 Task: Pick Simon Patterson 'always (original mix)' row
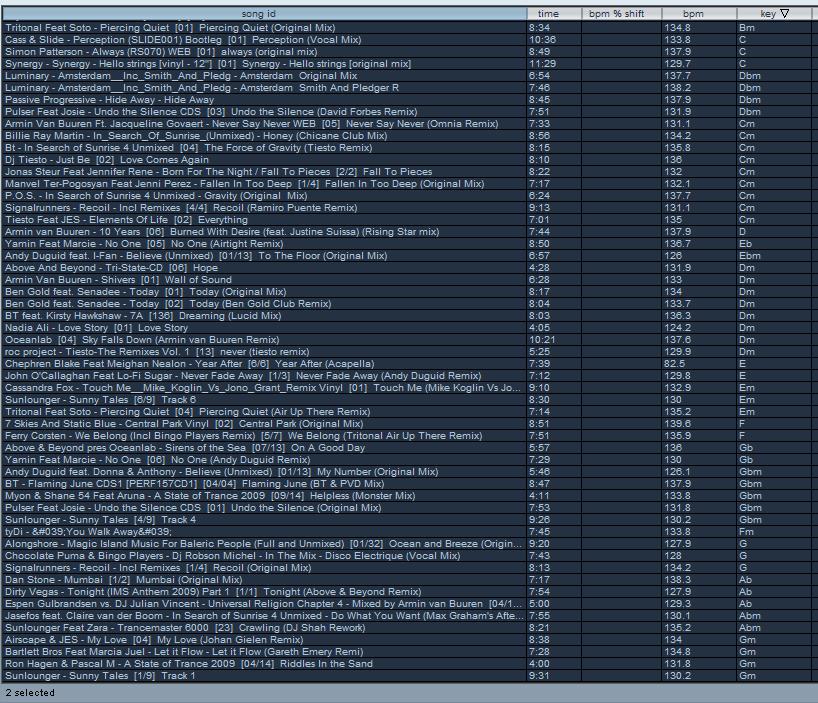(x=407, y=52)
